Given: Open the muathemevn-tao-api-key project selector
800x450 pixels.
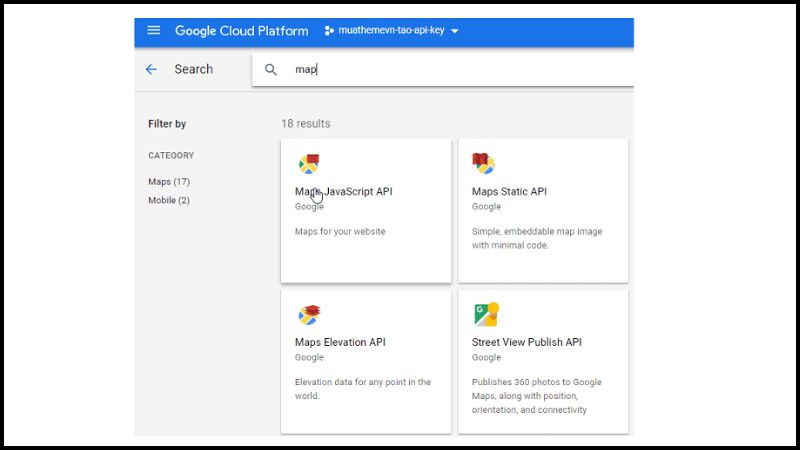Looking at the screenshot, I should click(391, 31).
